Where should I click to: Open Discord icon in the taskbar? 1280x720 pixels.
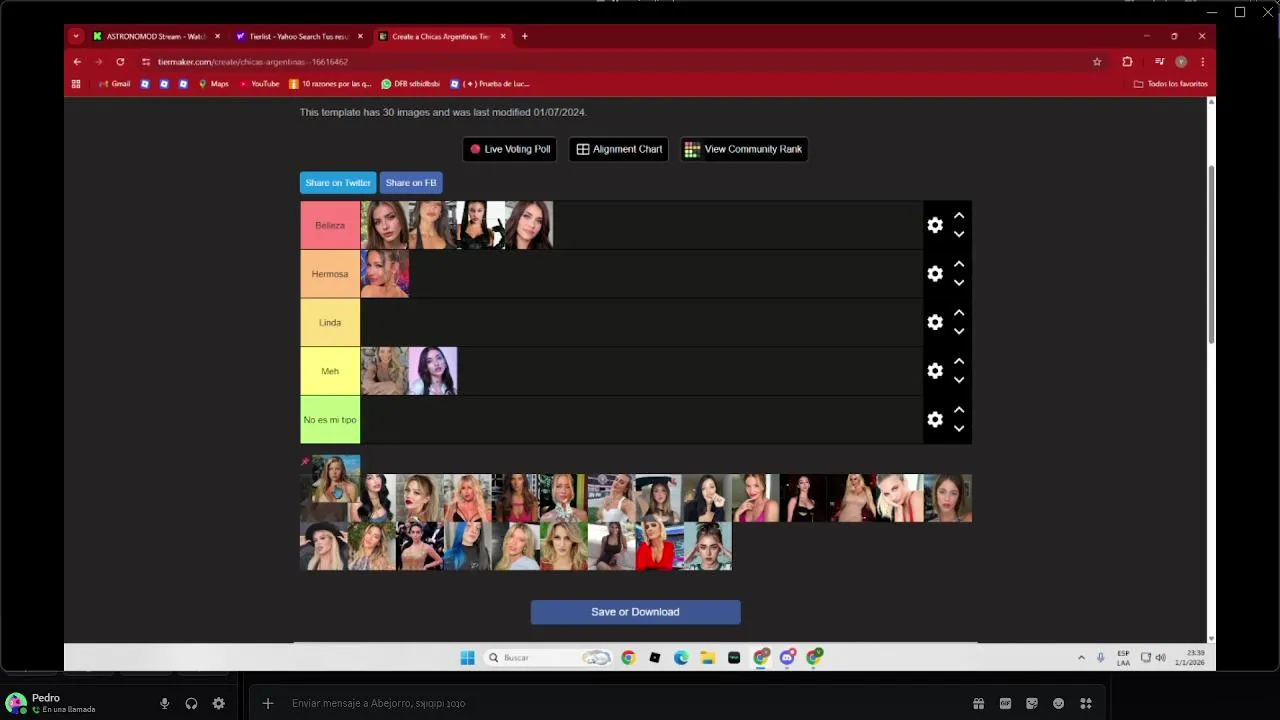[x=787, y=657]
